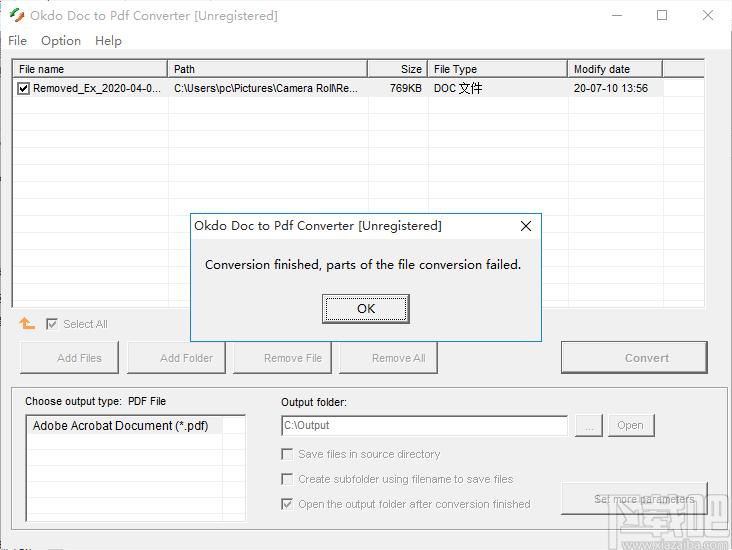Click the DOC 文件 file type cell
The image size is (732, 550).
click(458, 88)
